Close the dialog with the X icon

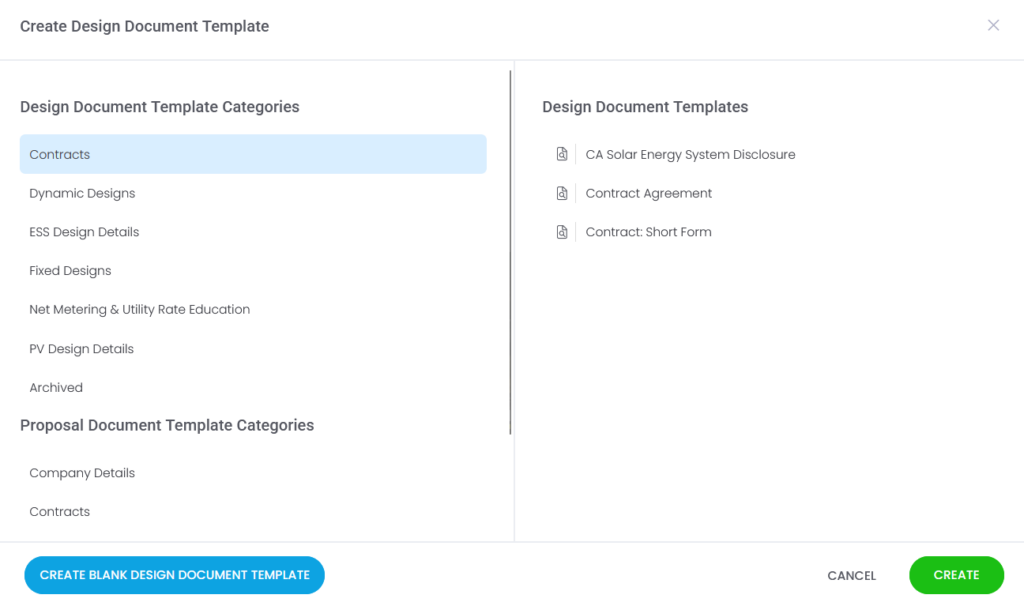pos(993,25)
